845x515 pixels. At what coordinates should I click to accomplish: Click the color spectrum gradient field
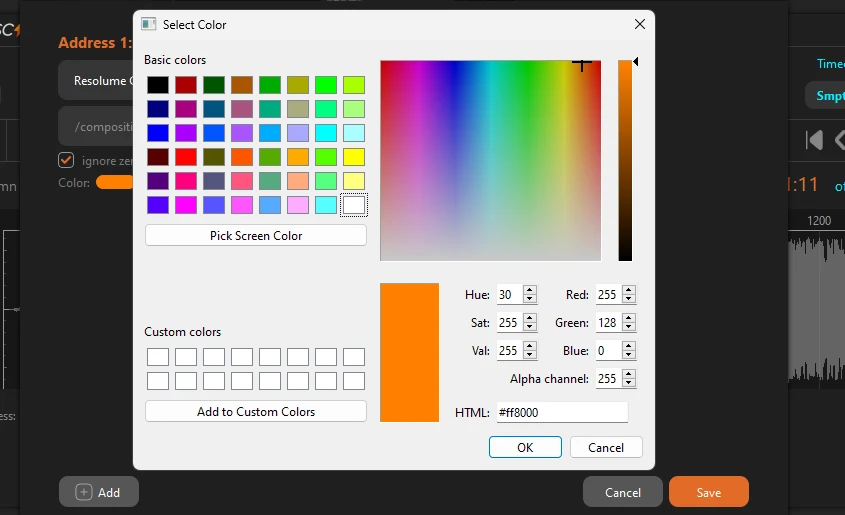point(490,161)
